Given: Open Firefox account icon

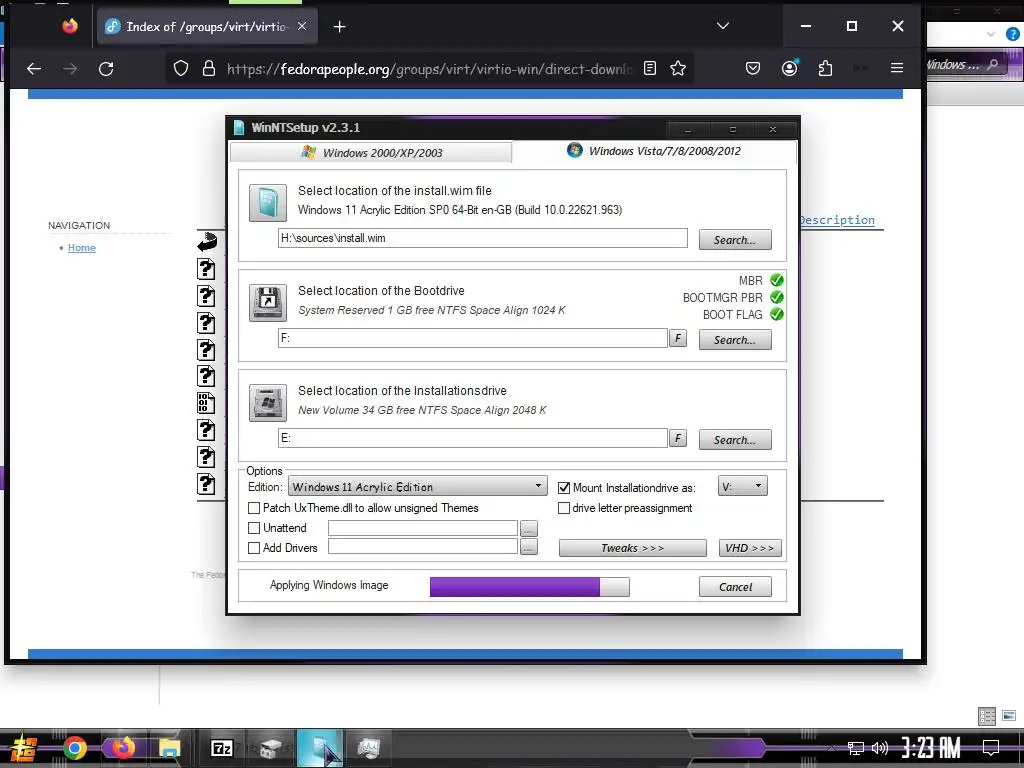Looking at the screenshot, I should [790, 68].
